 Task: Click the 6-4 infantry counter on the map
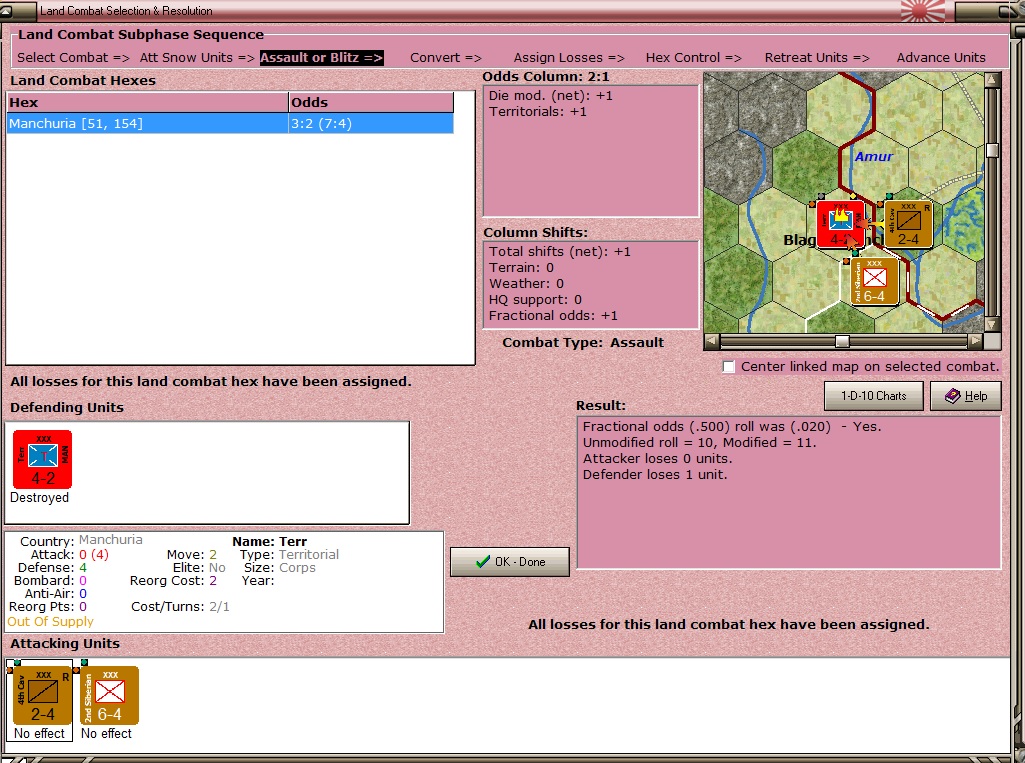pos(875,282)
